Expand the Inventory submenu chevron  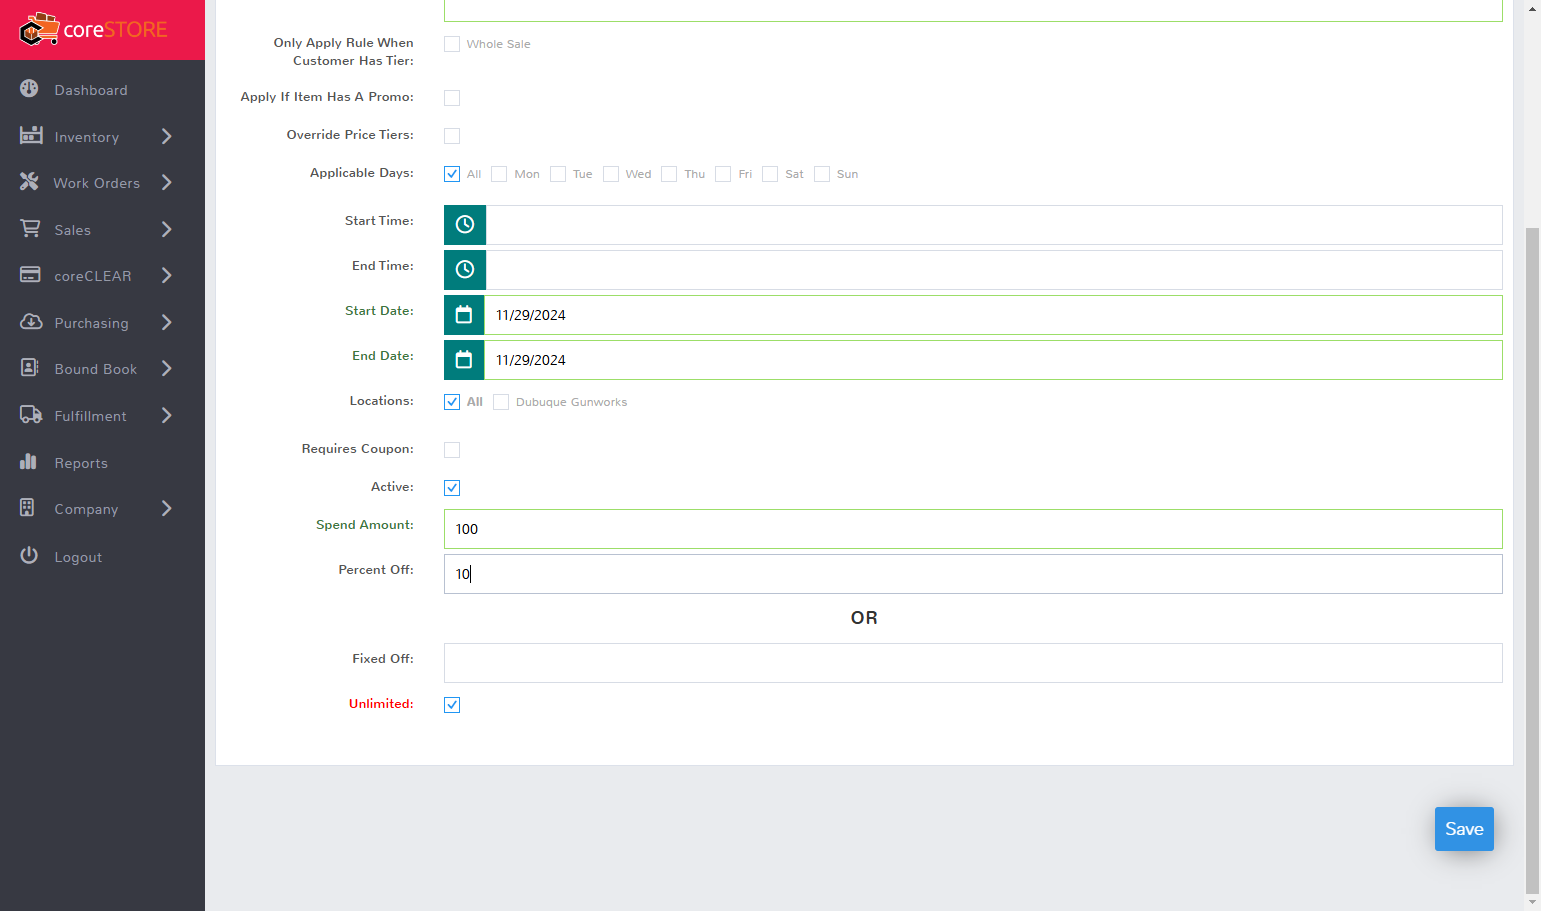167,136
